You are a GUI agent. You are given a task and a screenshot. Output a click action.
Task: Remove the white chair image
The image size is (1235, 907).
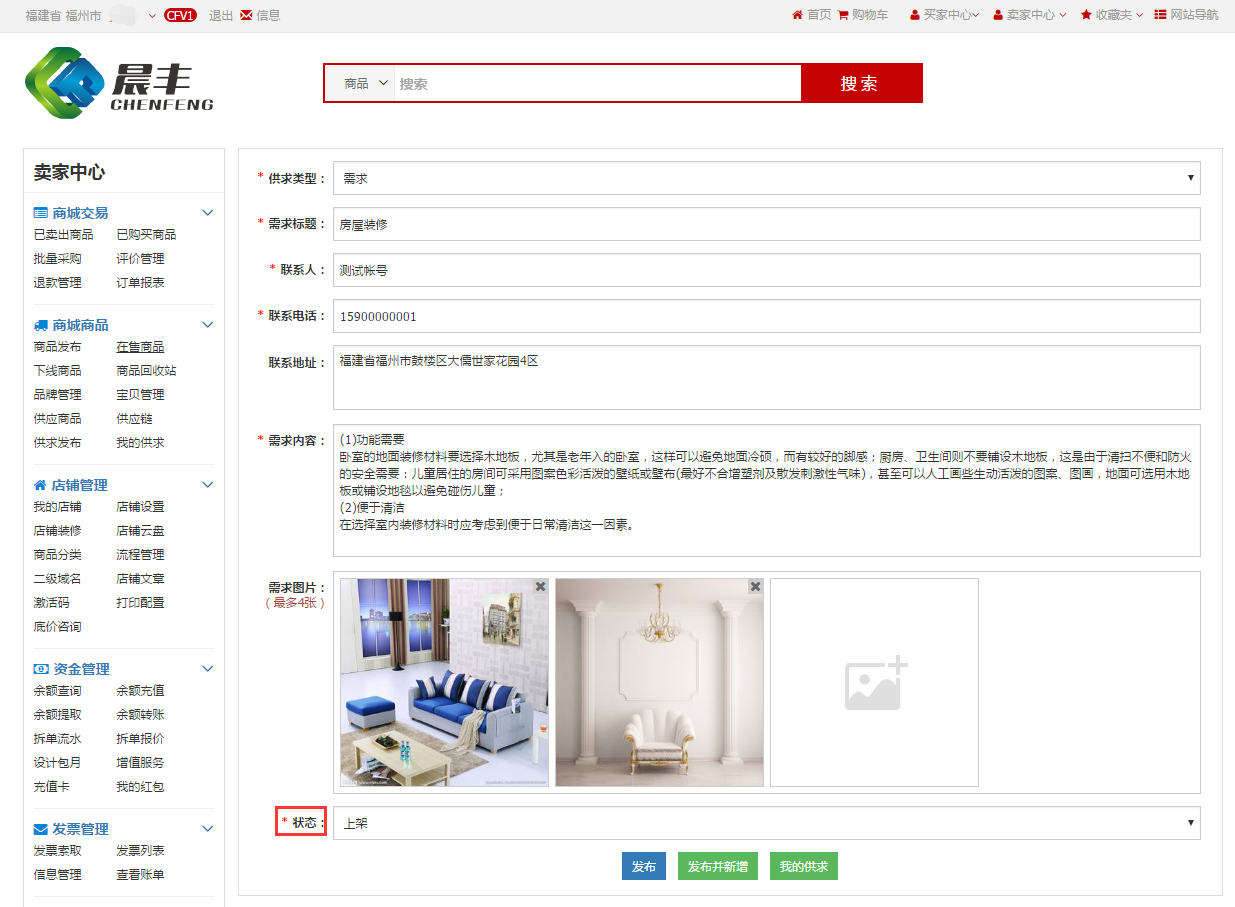[755, 587]
